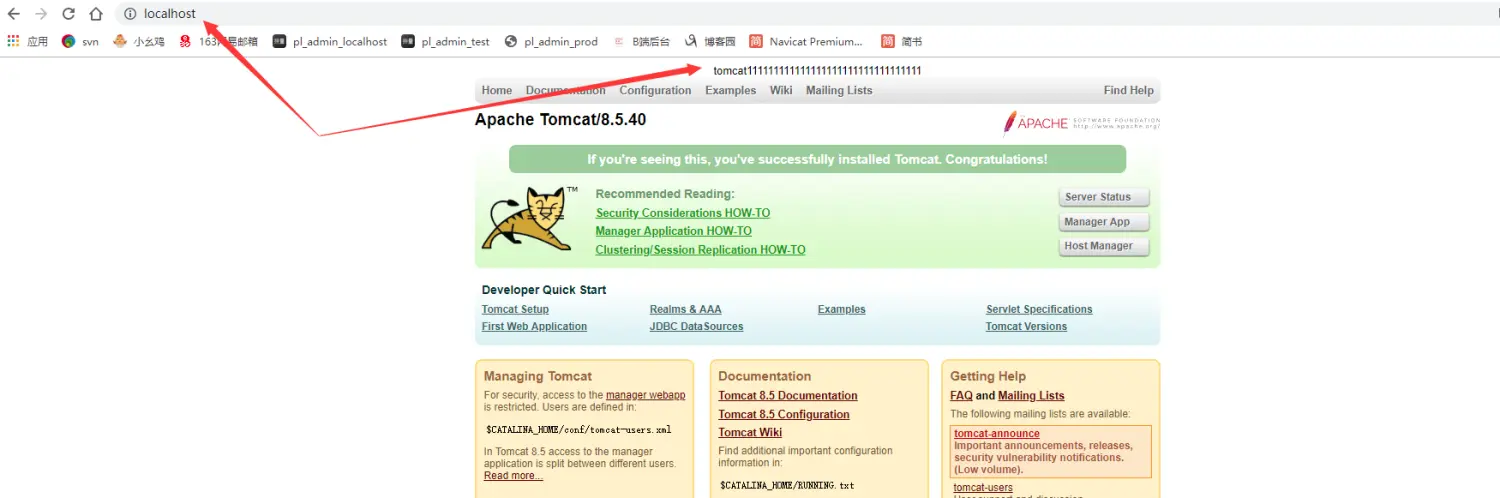This screenshot has width=1500, height=498.
Task: Open the manager webapp link
Action: point(645,395)
